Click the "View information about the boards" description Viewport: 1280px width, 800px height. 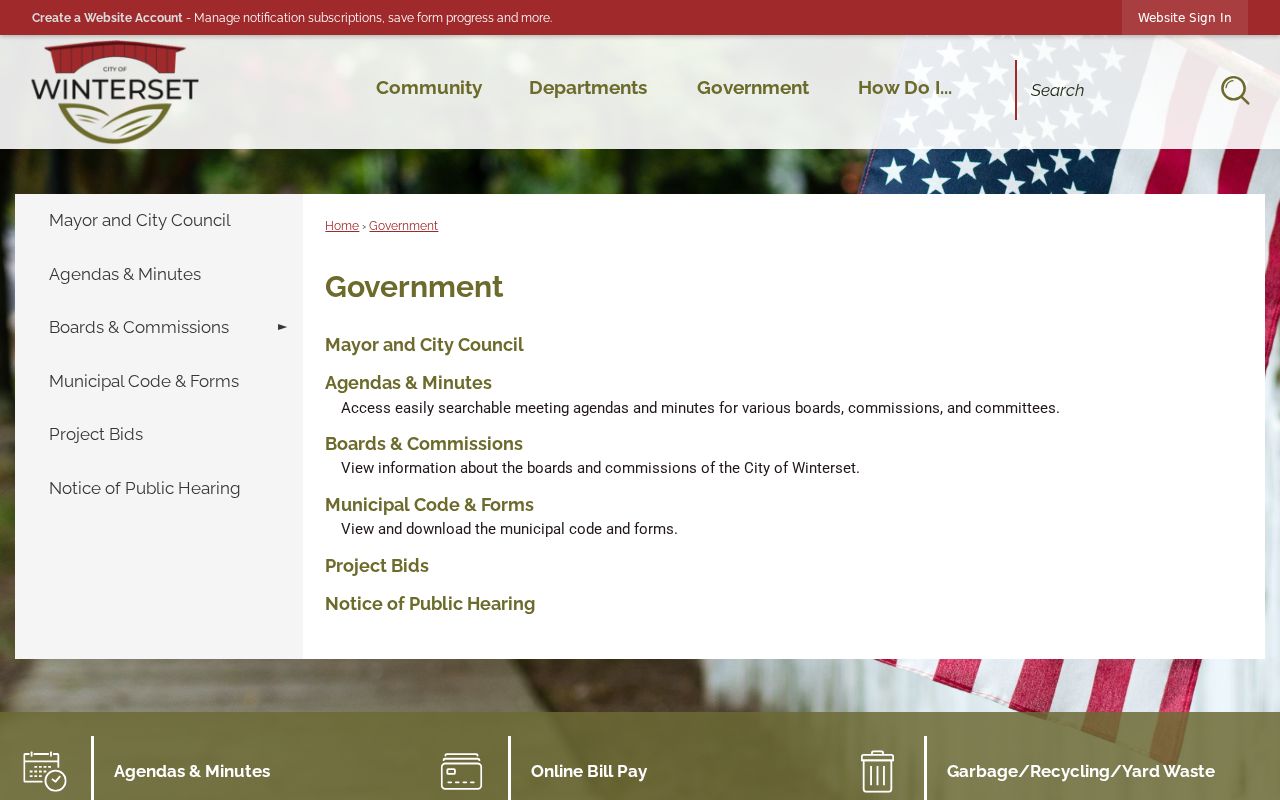(600, 468)
